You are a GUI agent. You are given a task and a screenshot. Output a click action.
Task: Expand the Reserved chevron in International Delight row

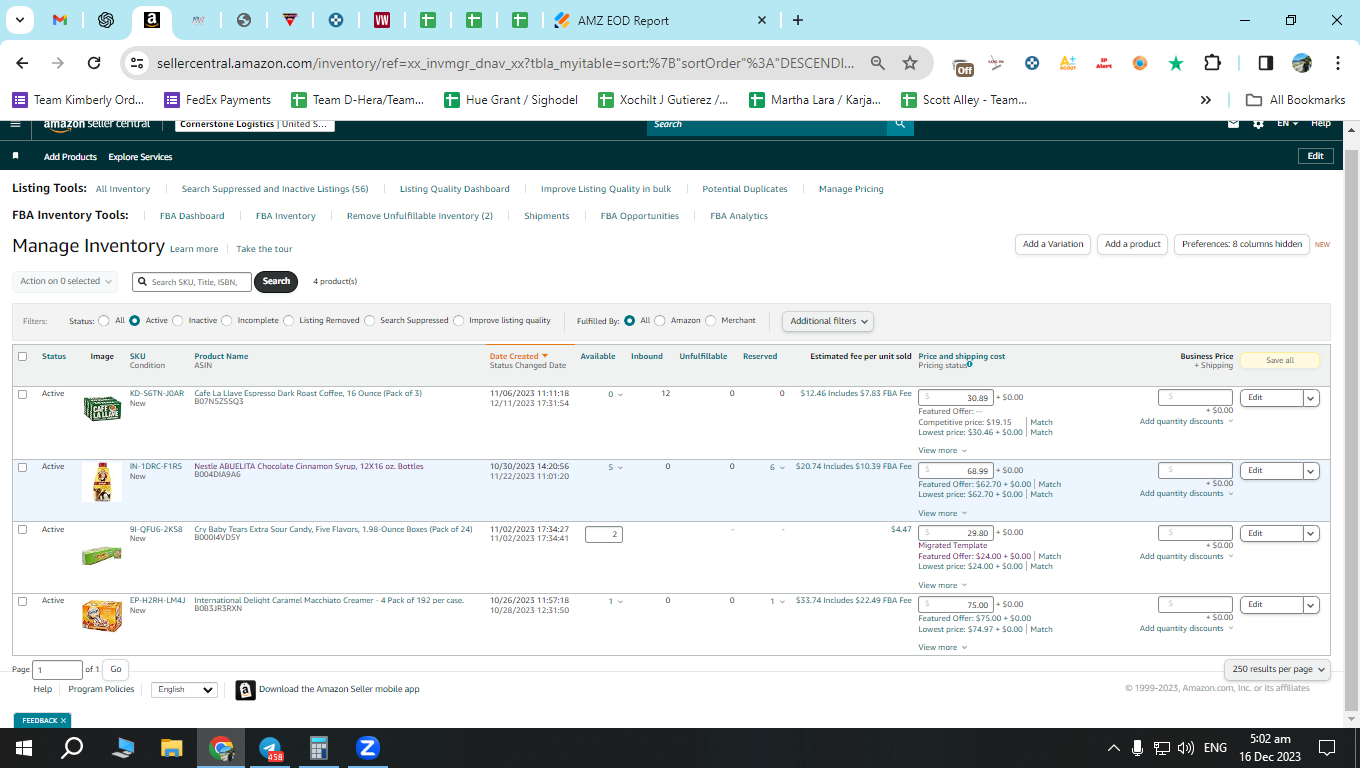[783, 602]
